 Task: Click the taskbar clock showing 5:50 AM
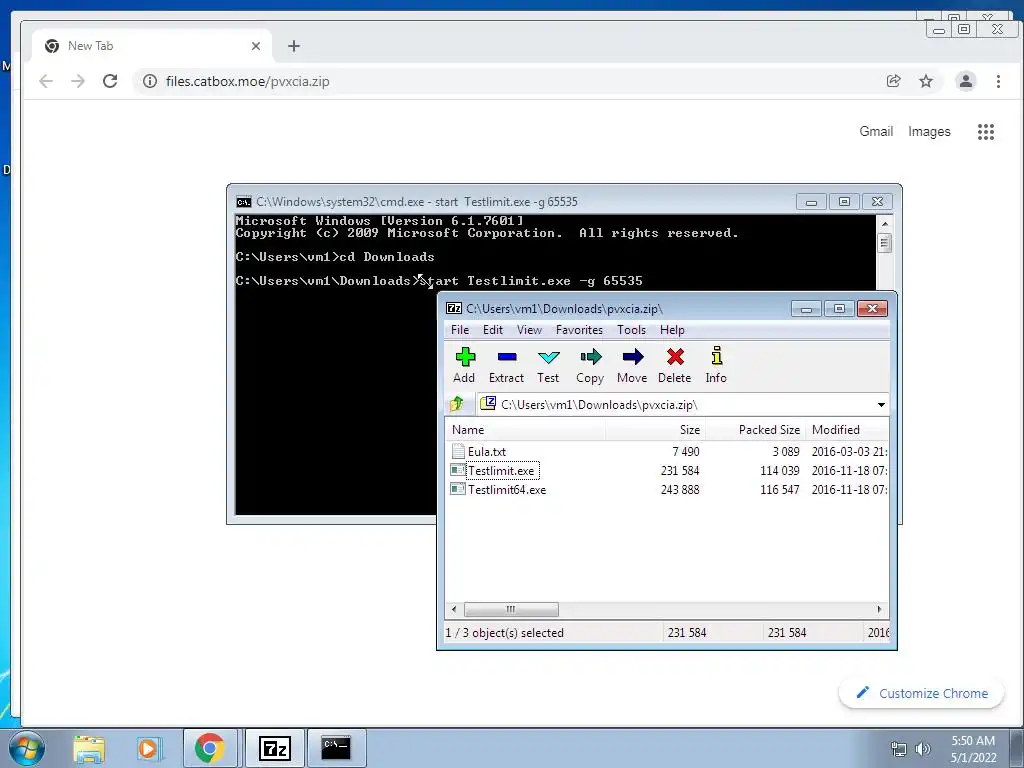973,749
